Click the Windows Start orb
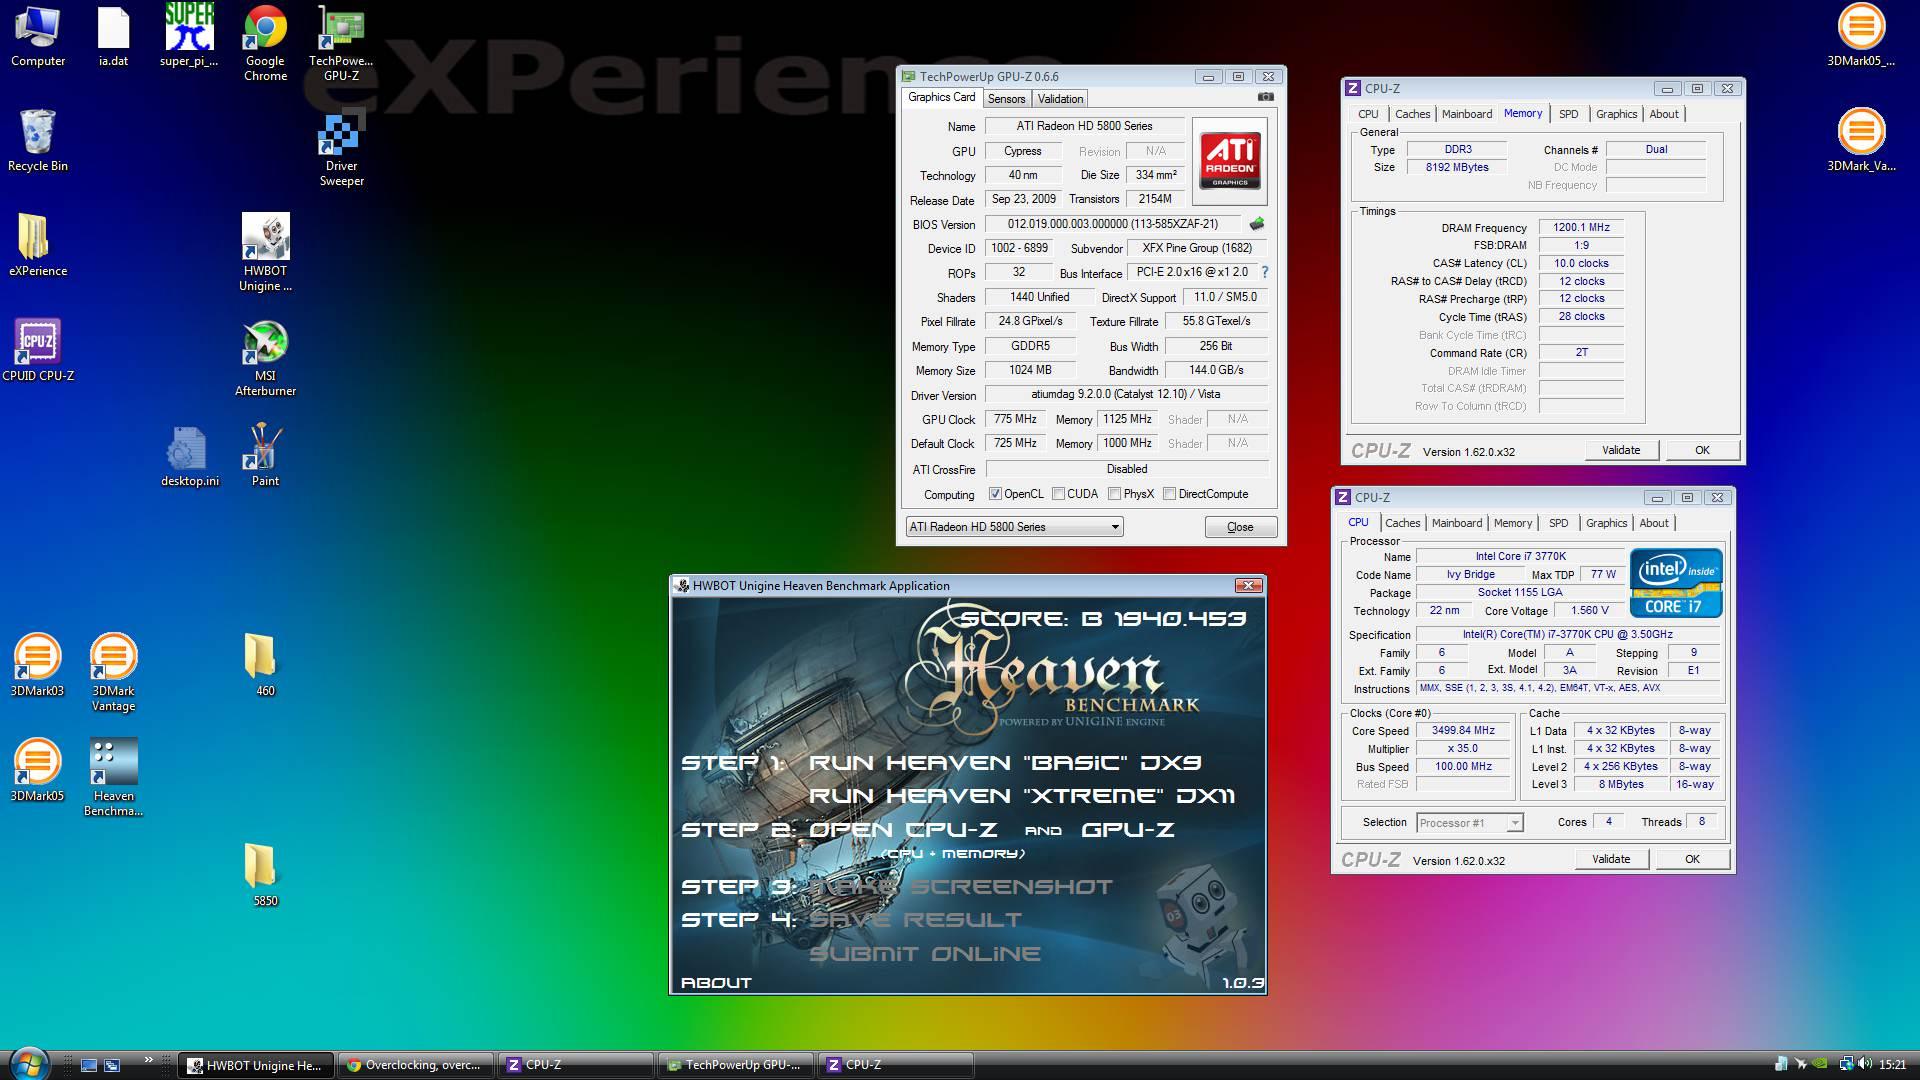Image resolution: width=1920 pixels, height=1080 pixels. tap(28, 1063)
